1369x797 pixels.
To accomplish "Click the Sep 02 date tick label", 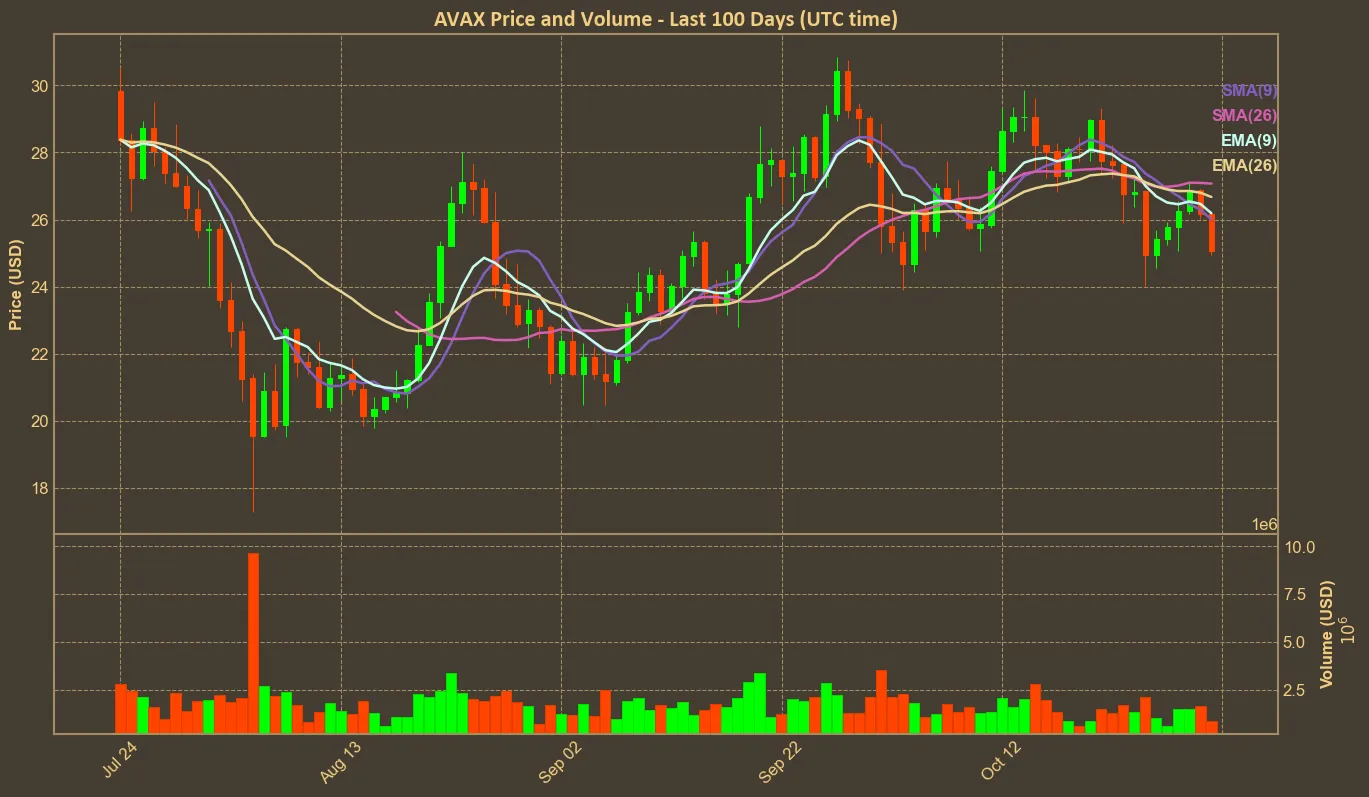I will point(558,762).
